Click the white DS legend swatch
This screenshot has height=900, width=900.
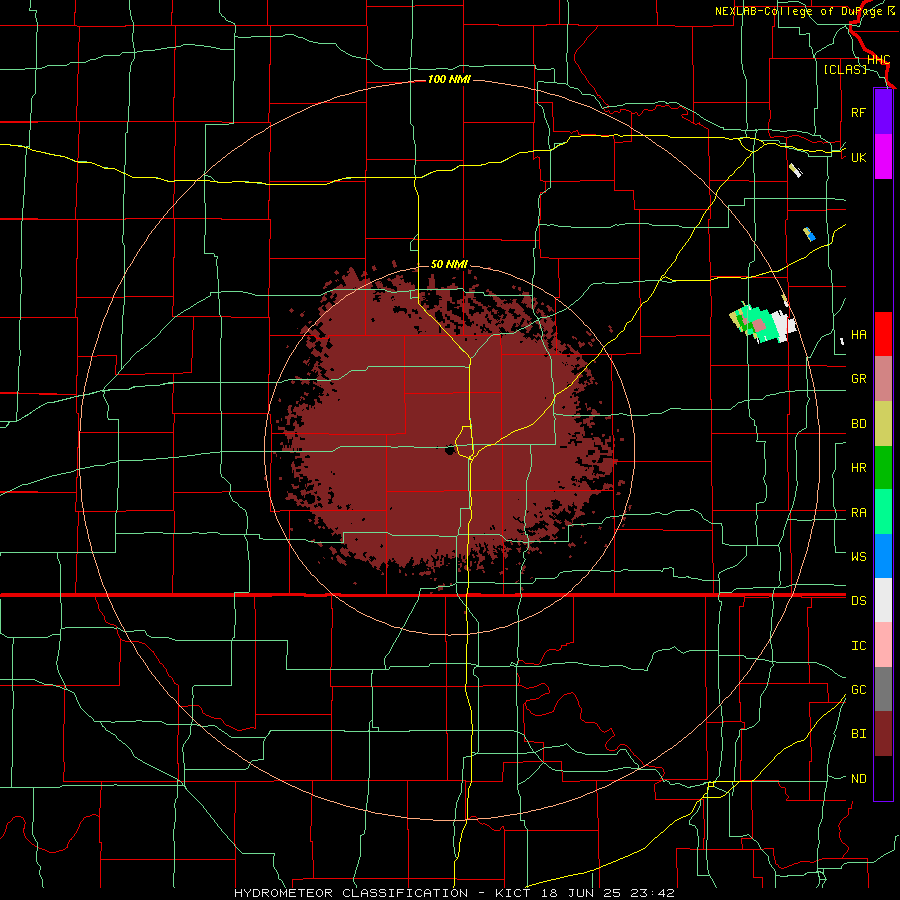[883, 600]
